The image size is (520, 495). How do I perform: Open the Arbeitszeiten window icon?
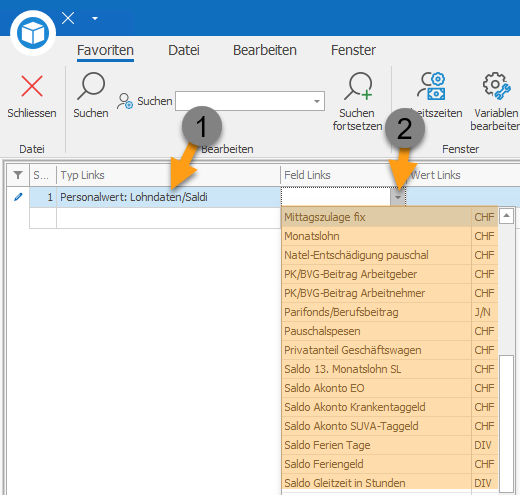point(431,86)
